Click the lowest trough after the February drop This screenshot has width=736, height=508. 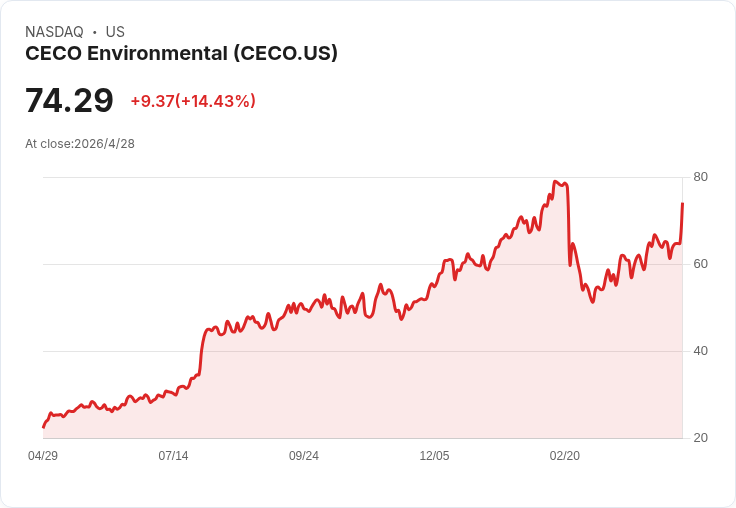[x=592, y=302]
